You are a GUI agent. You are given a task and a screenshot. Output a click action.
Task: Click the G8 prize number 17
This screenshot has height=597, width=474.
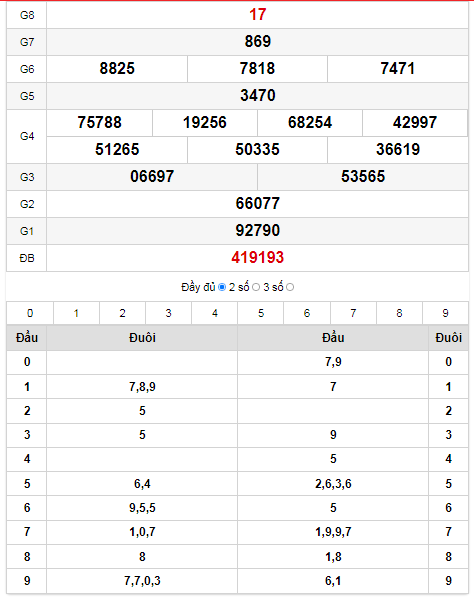pyautogui.click(x=258, y=15)
